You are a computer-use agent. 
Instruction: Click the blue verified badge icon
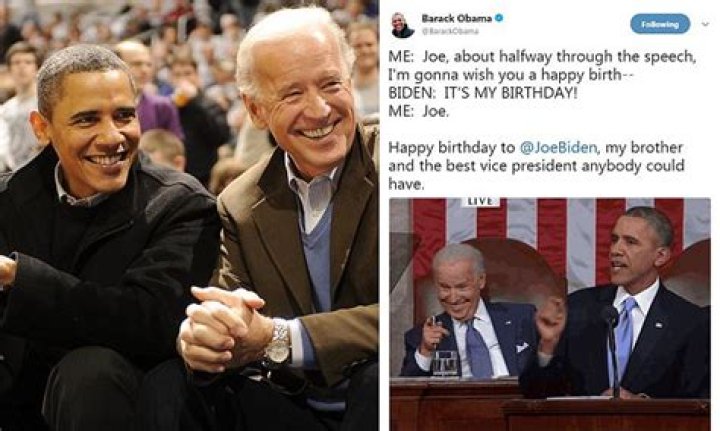click(500, 18)
